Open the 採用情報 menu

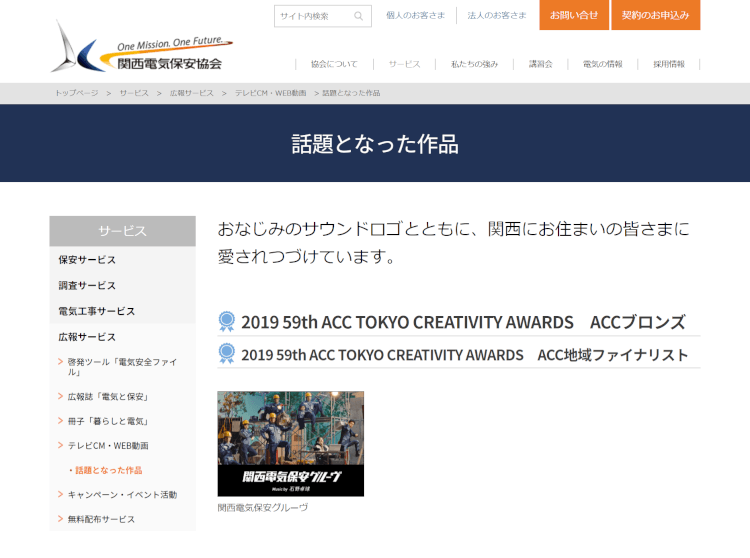tap(669, 64)
